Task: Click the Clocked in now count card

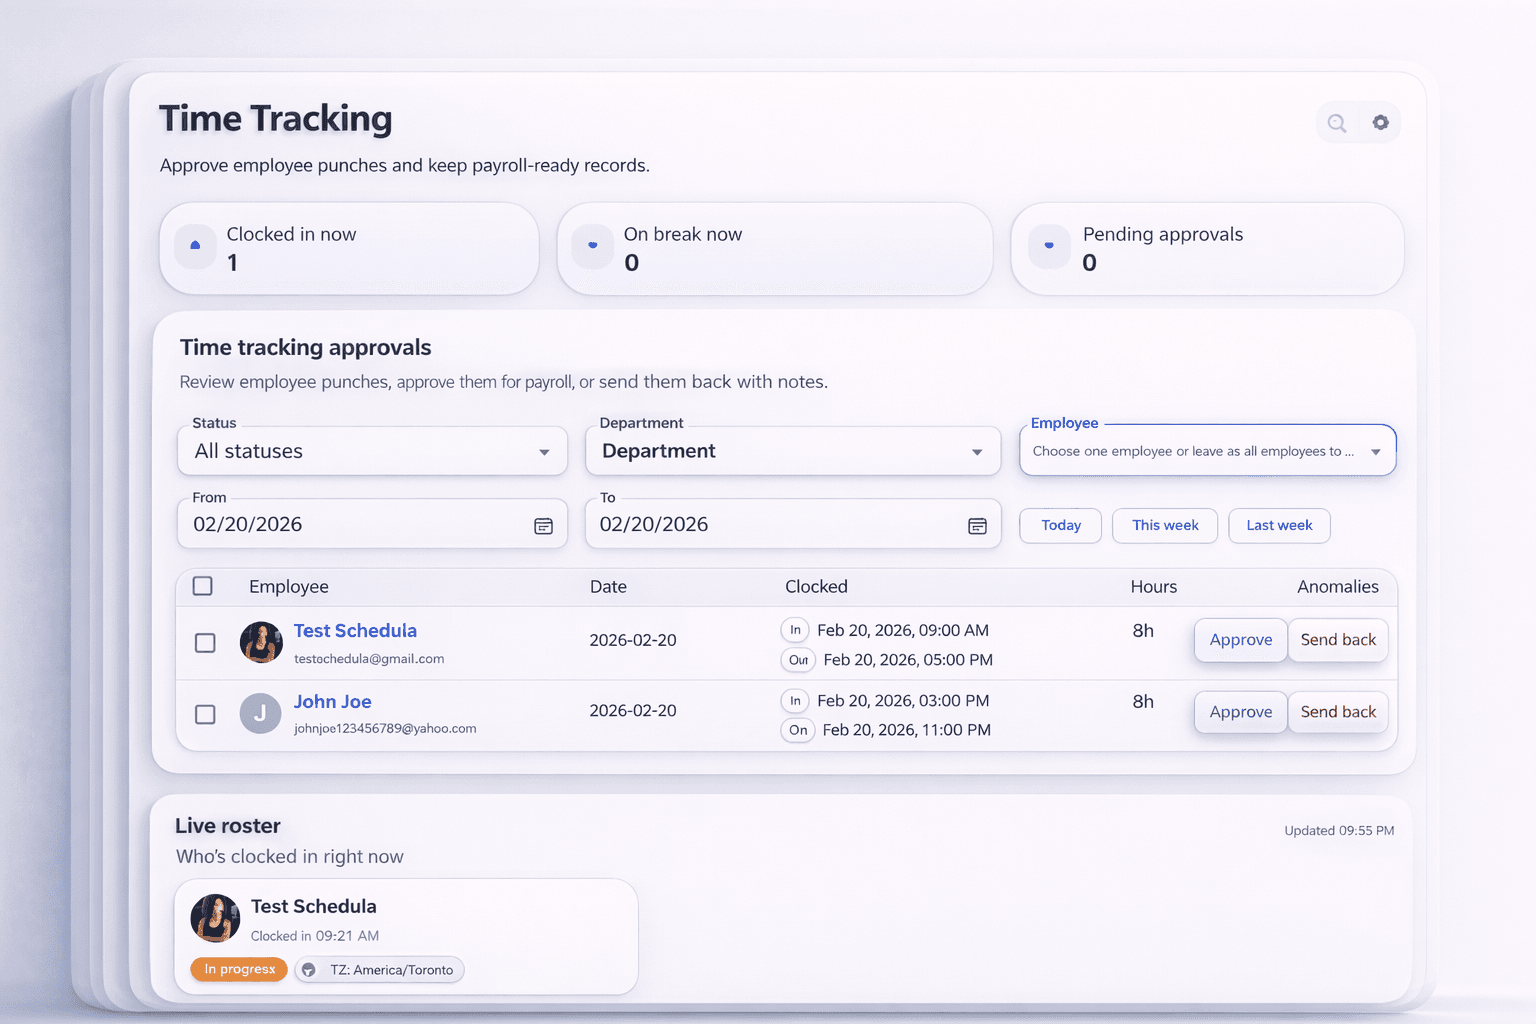Action: coord(349,249)
